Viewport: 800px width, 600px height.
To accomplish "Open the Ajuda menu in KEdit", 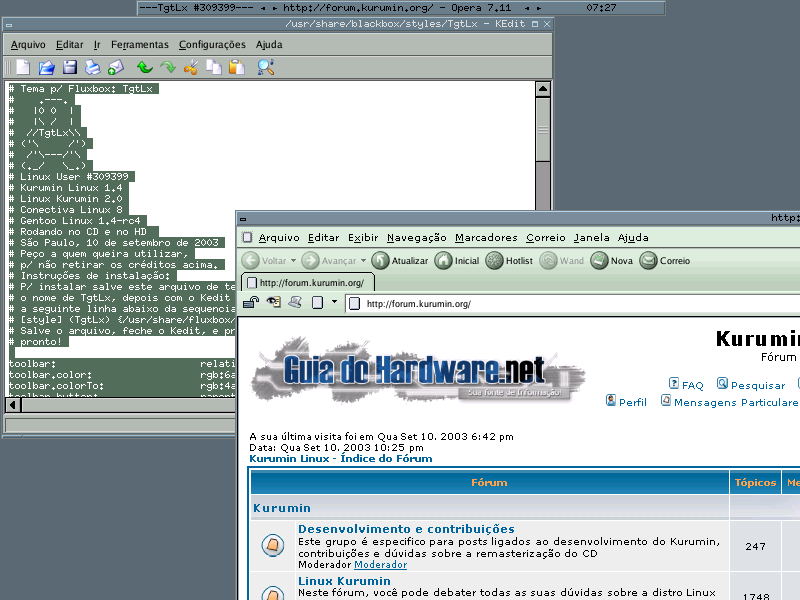I will point(269,45).
